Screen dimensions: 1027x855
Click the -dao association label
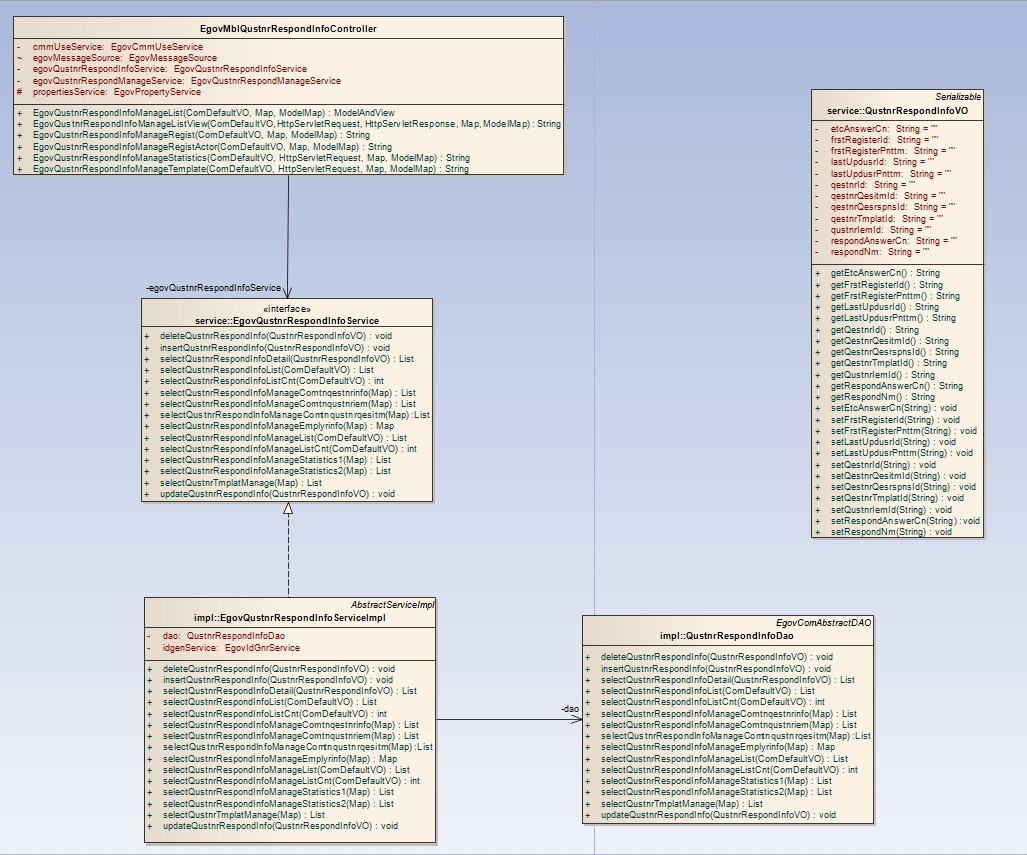click(569, 708)
